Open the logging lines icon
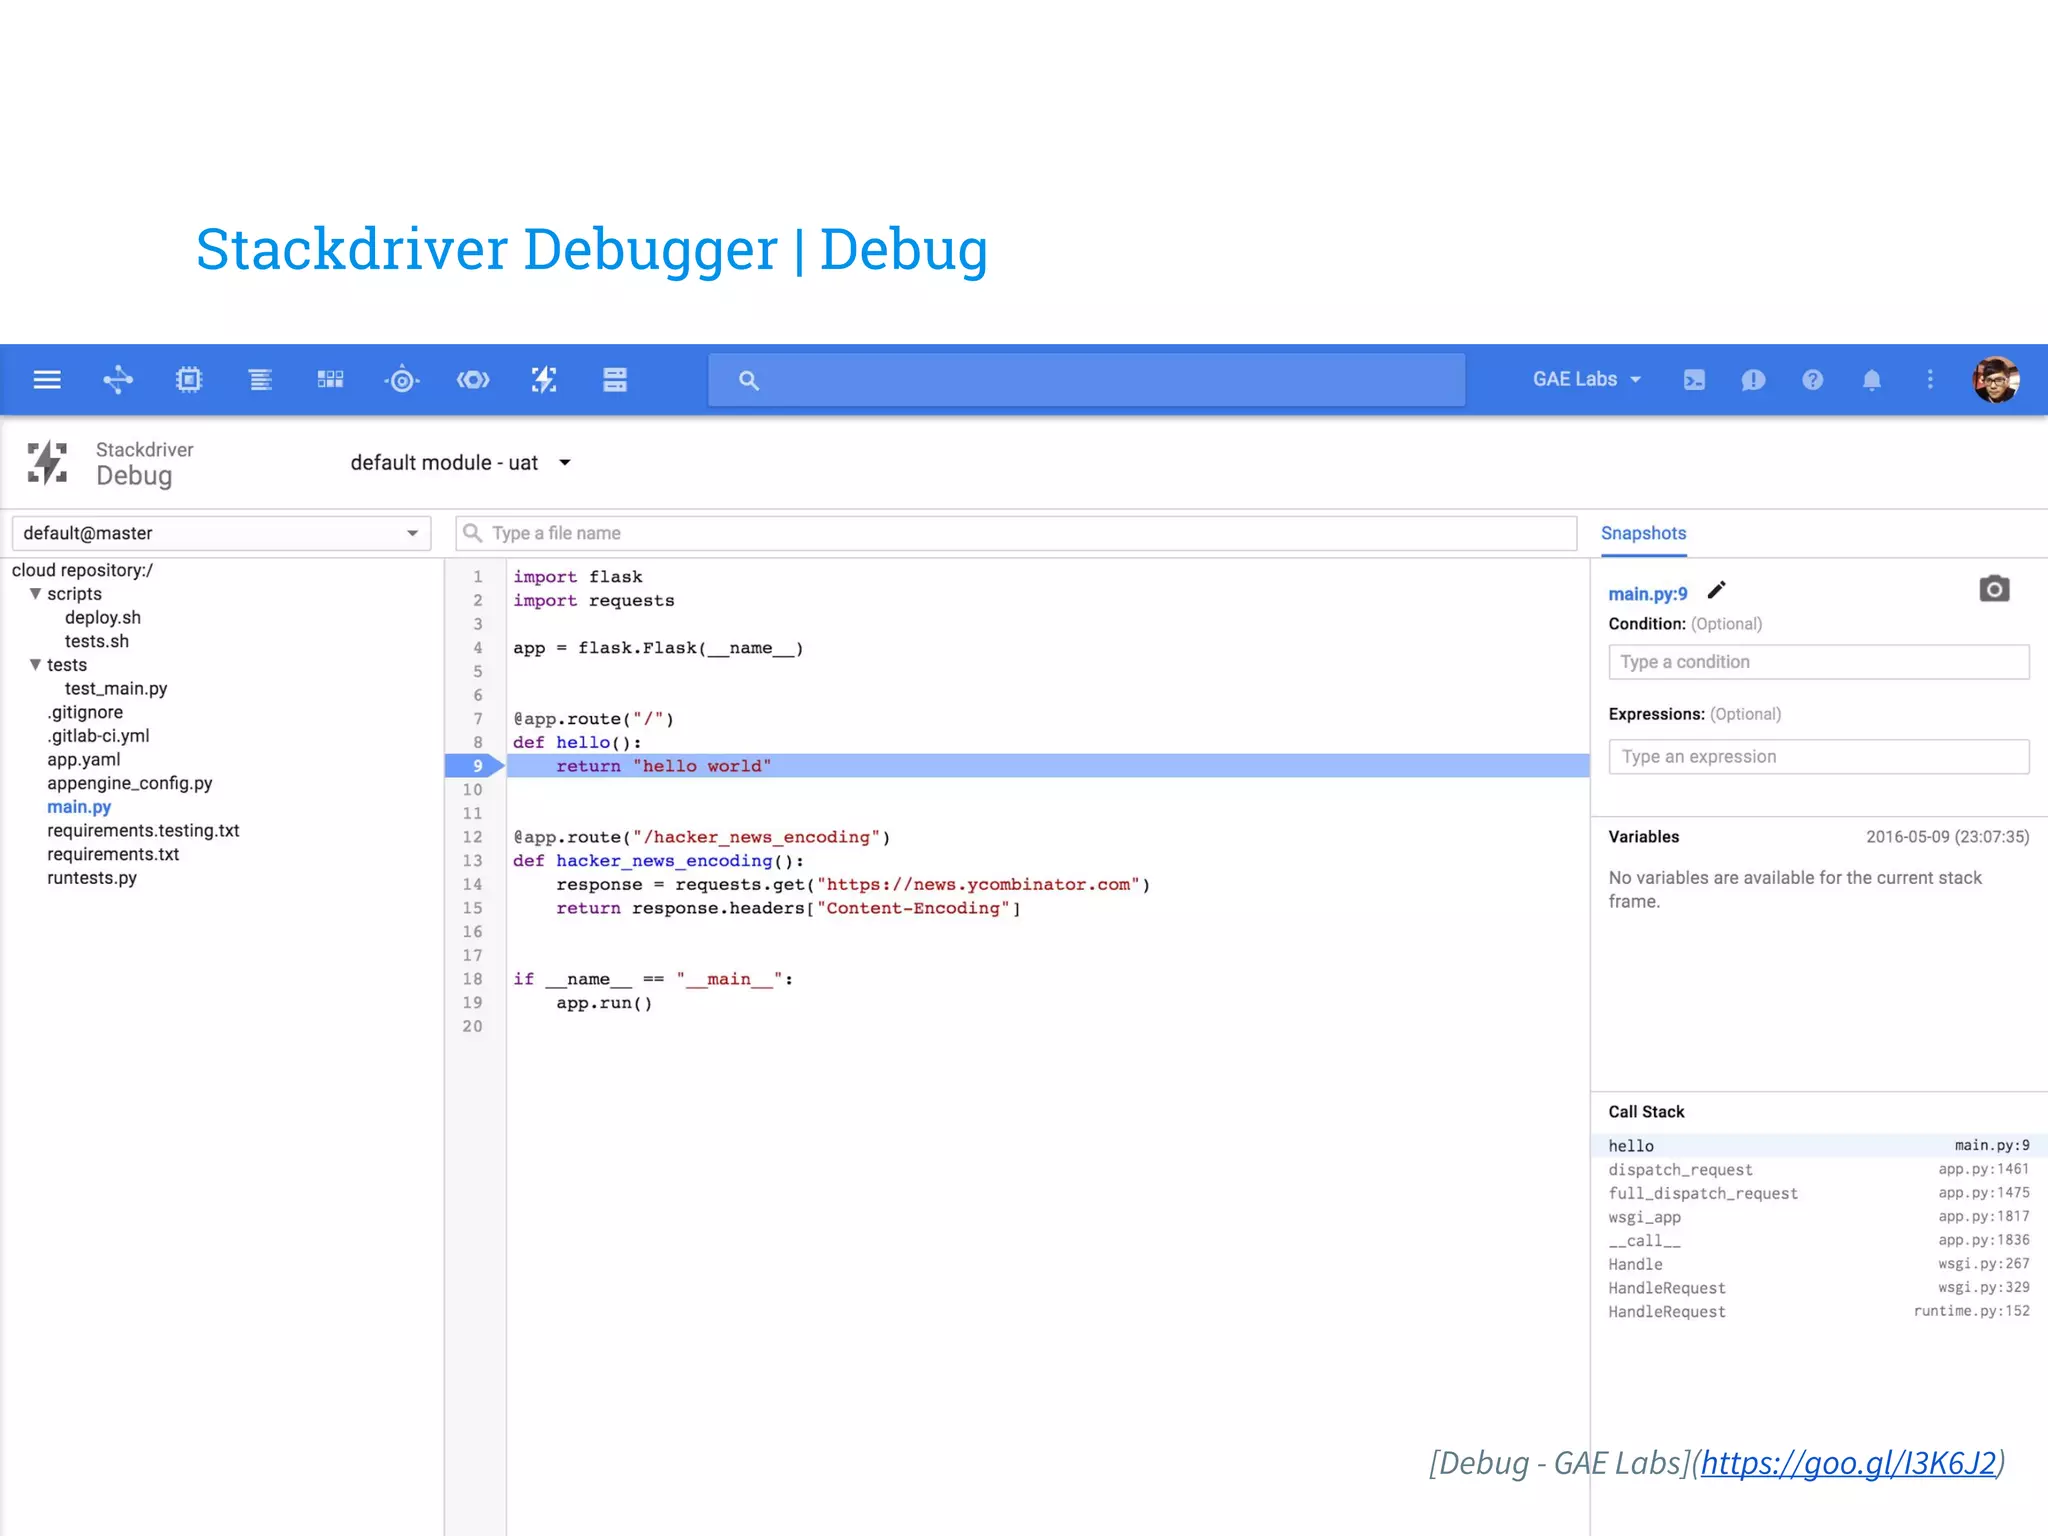 coord(260,380)
